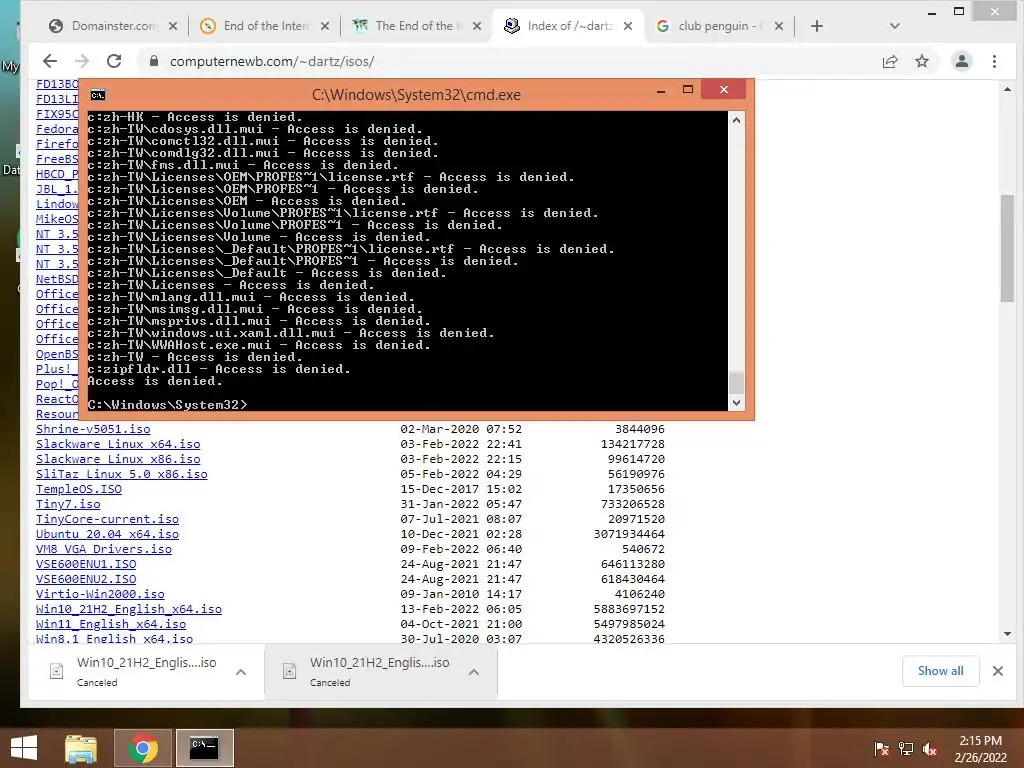Click the forward navigation arrow
Screen dimensions: 1024x768
(82, 61)
